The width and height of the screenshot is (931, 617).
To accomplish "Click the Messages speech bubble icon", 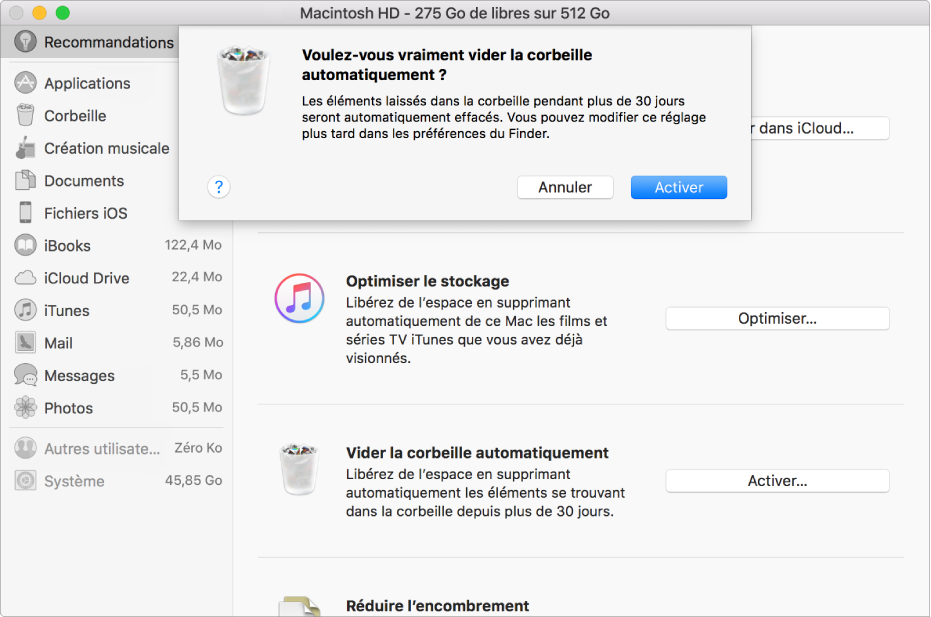I will pos(25,375).
